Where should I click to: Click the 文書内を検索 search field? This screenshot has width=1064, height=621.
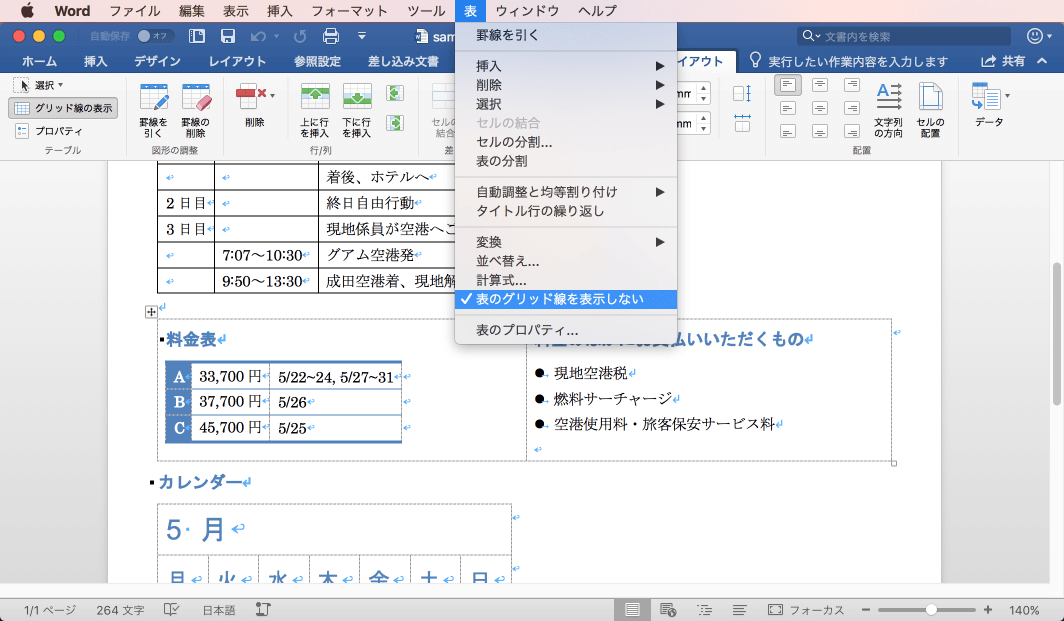click(x=904, y=36)
